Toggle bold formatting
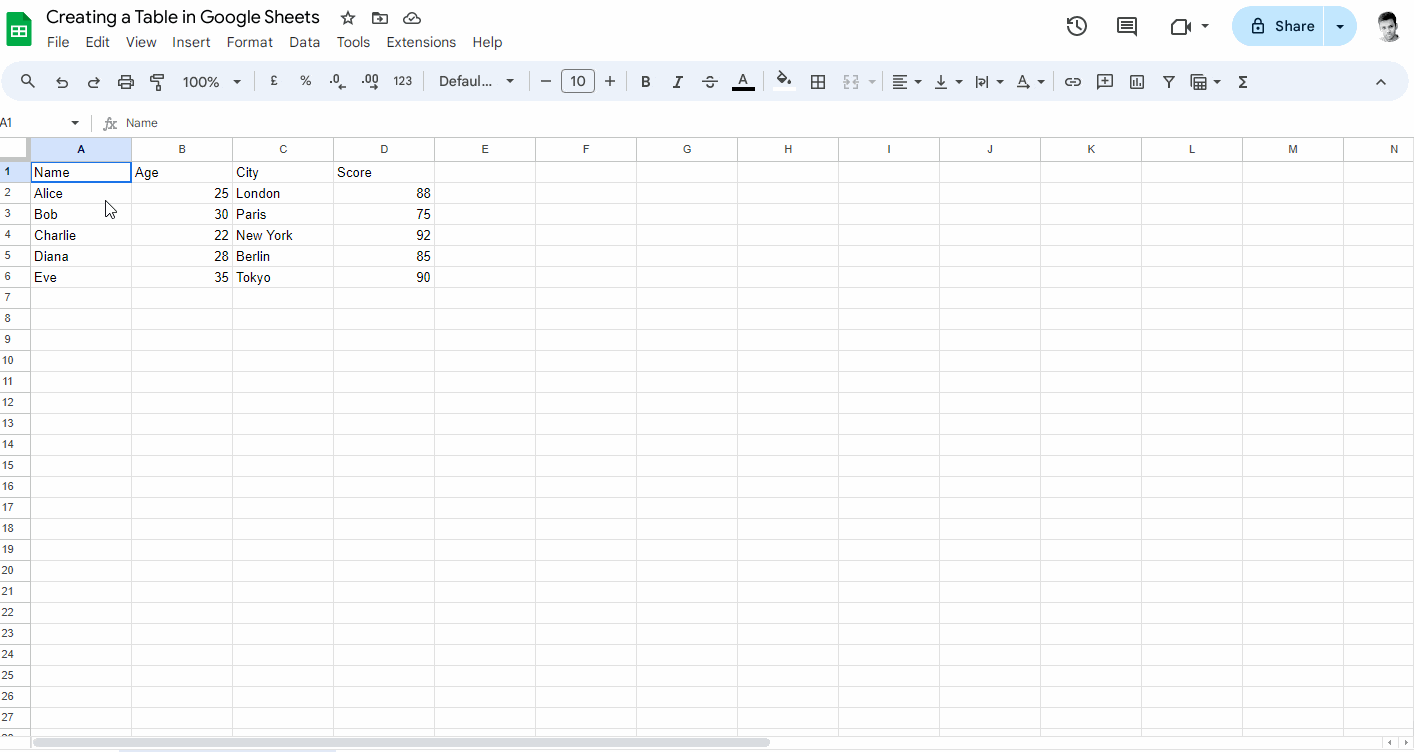This screenshot has width=1414, height=752. tap(645, 81)
